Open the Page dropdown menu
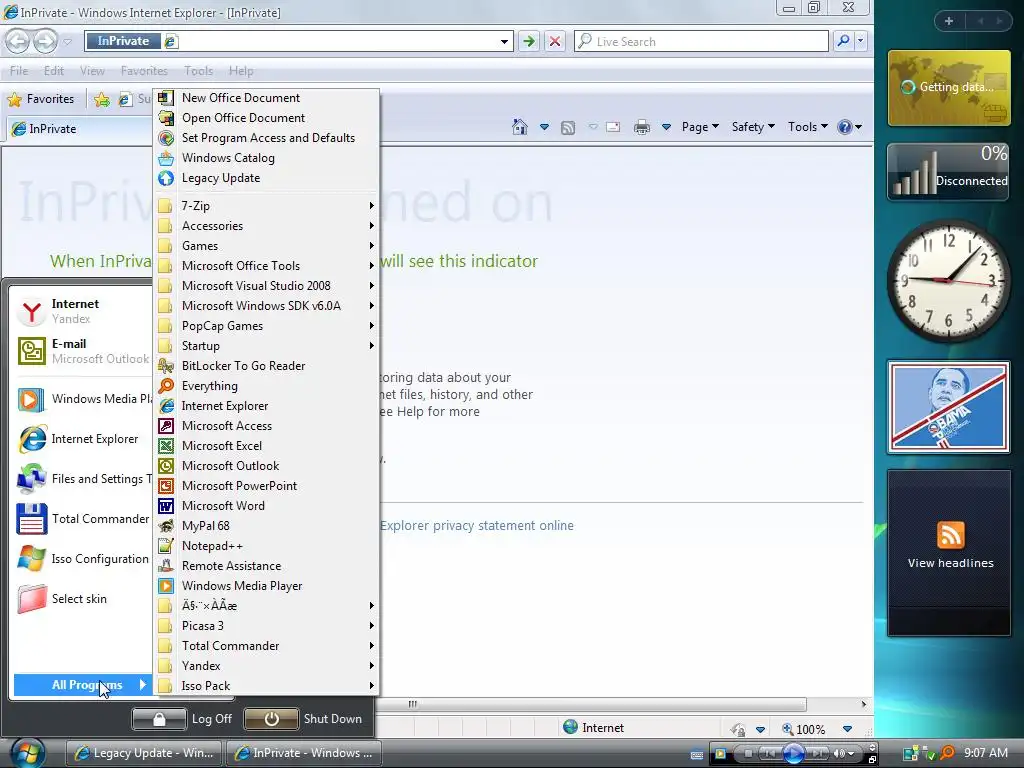This screenshot has width=1024, height=768. point(700,127)
